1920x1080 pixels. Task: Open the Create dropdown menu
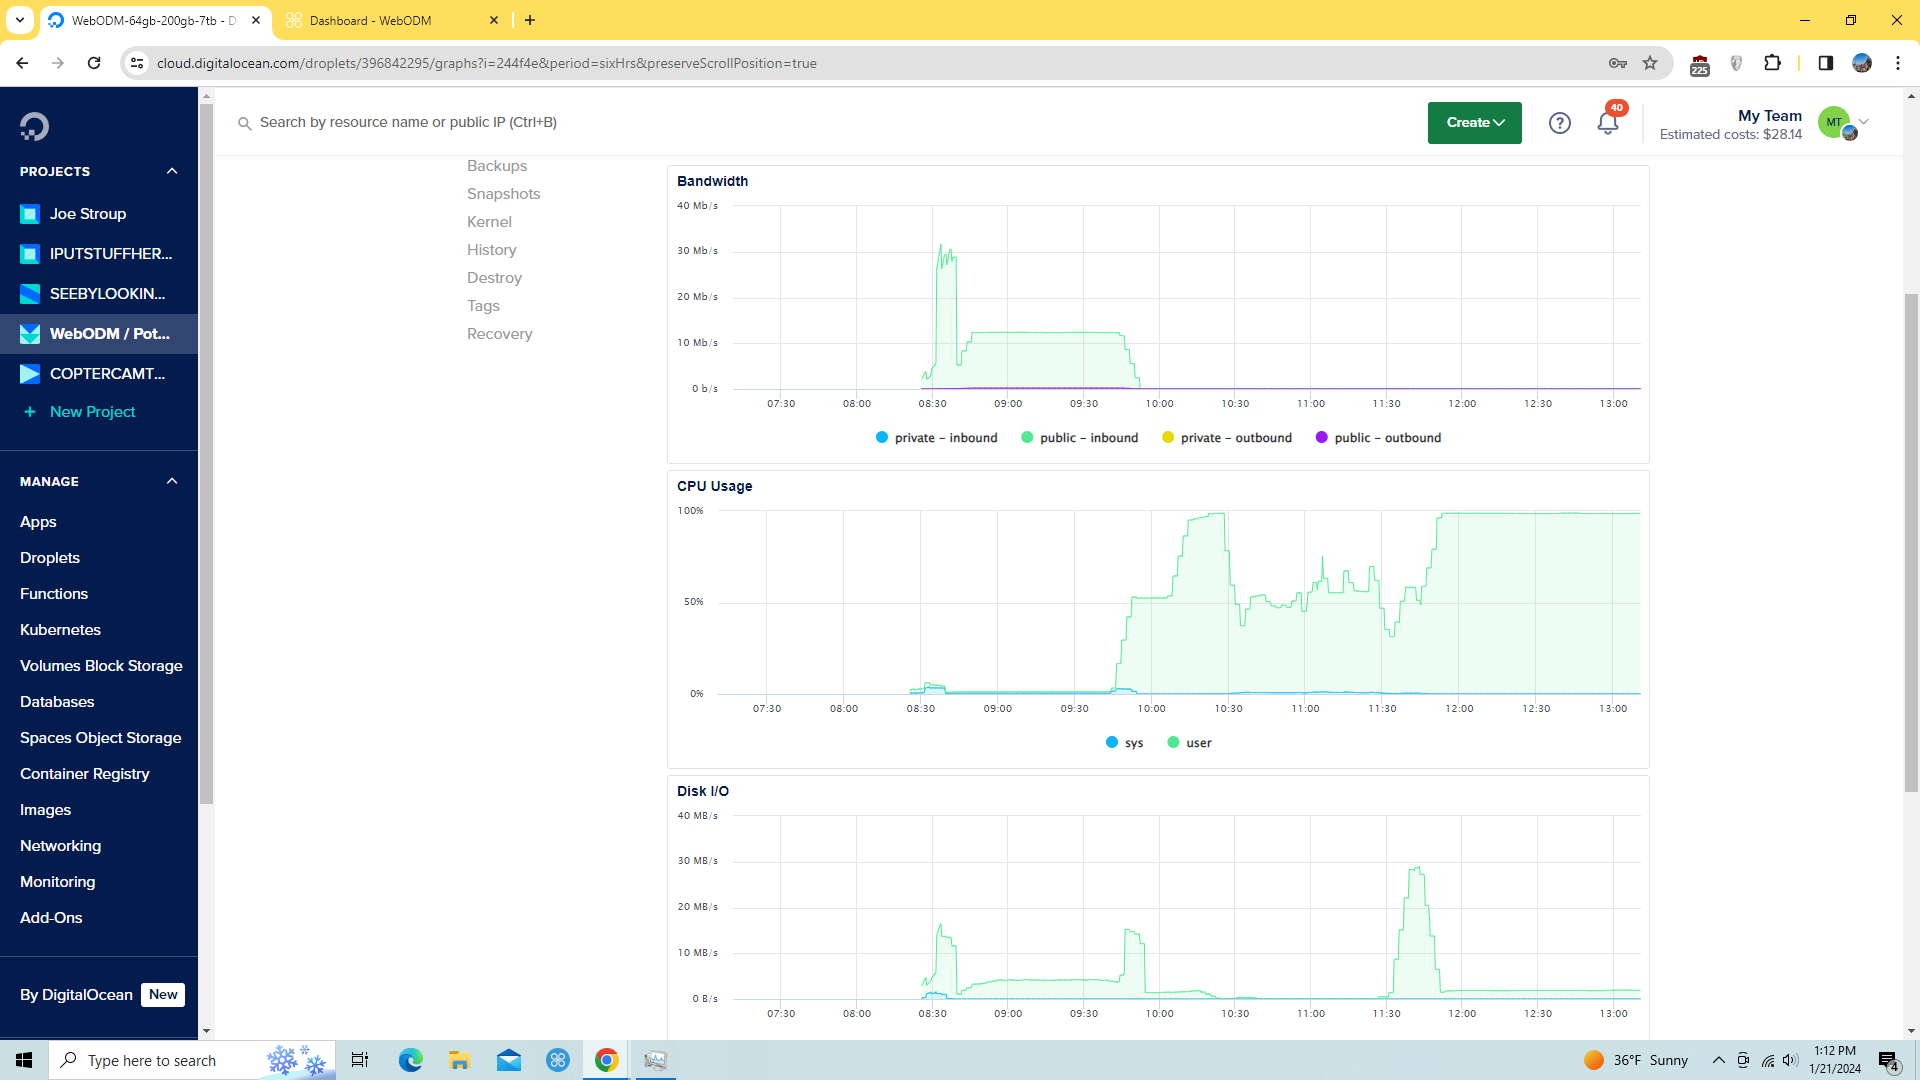click(1474, 122)
